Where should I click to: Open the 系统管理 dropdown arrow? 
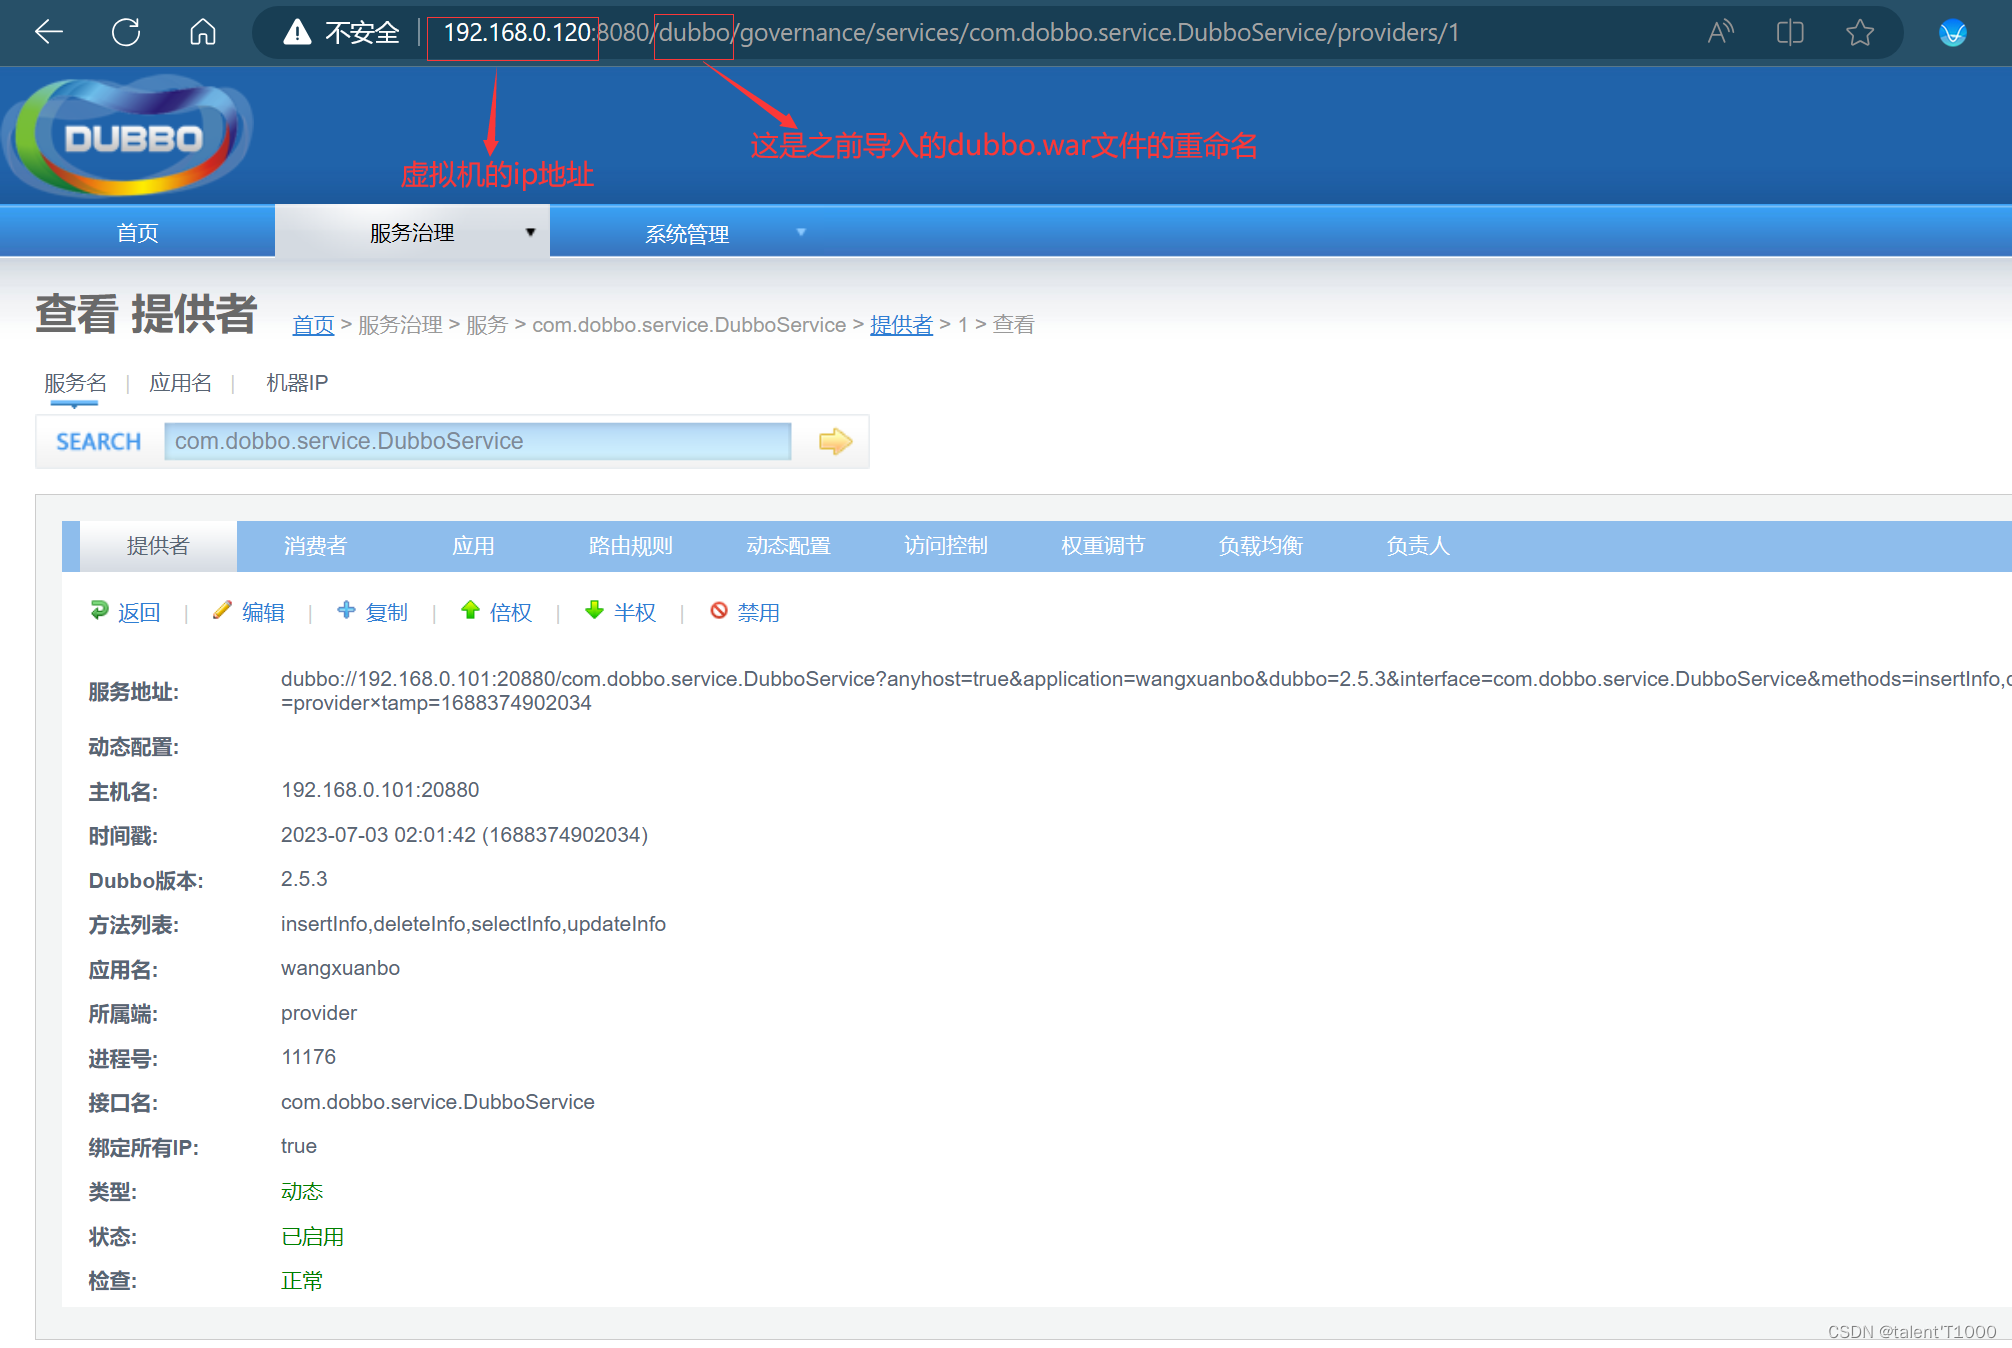tap(801, 231)
